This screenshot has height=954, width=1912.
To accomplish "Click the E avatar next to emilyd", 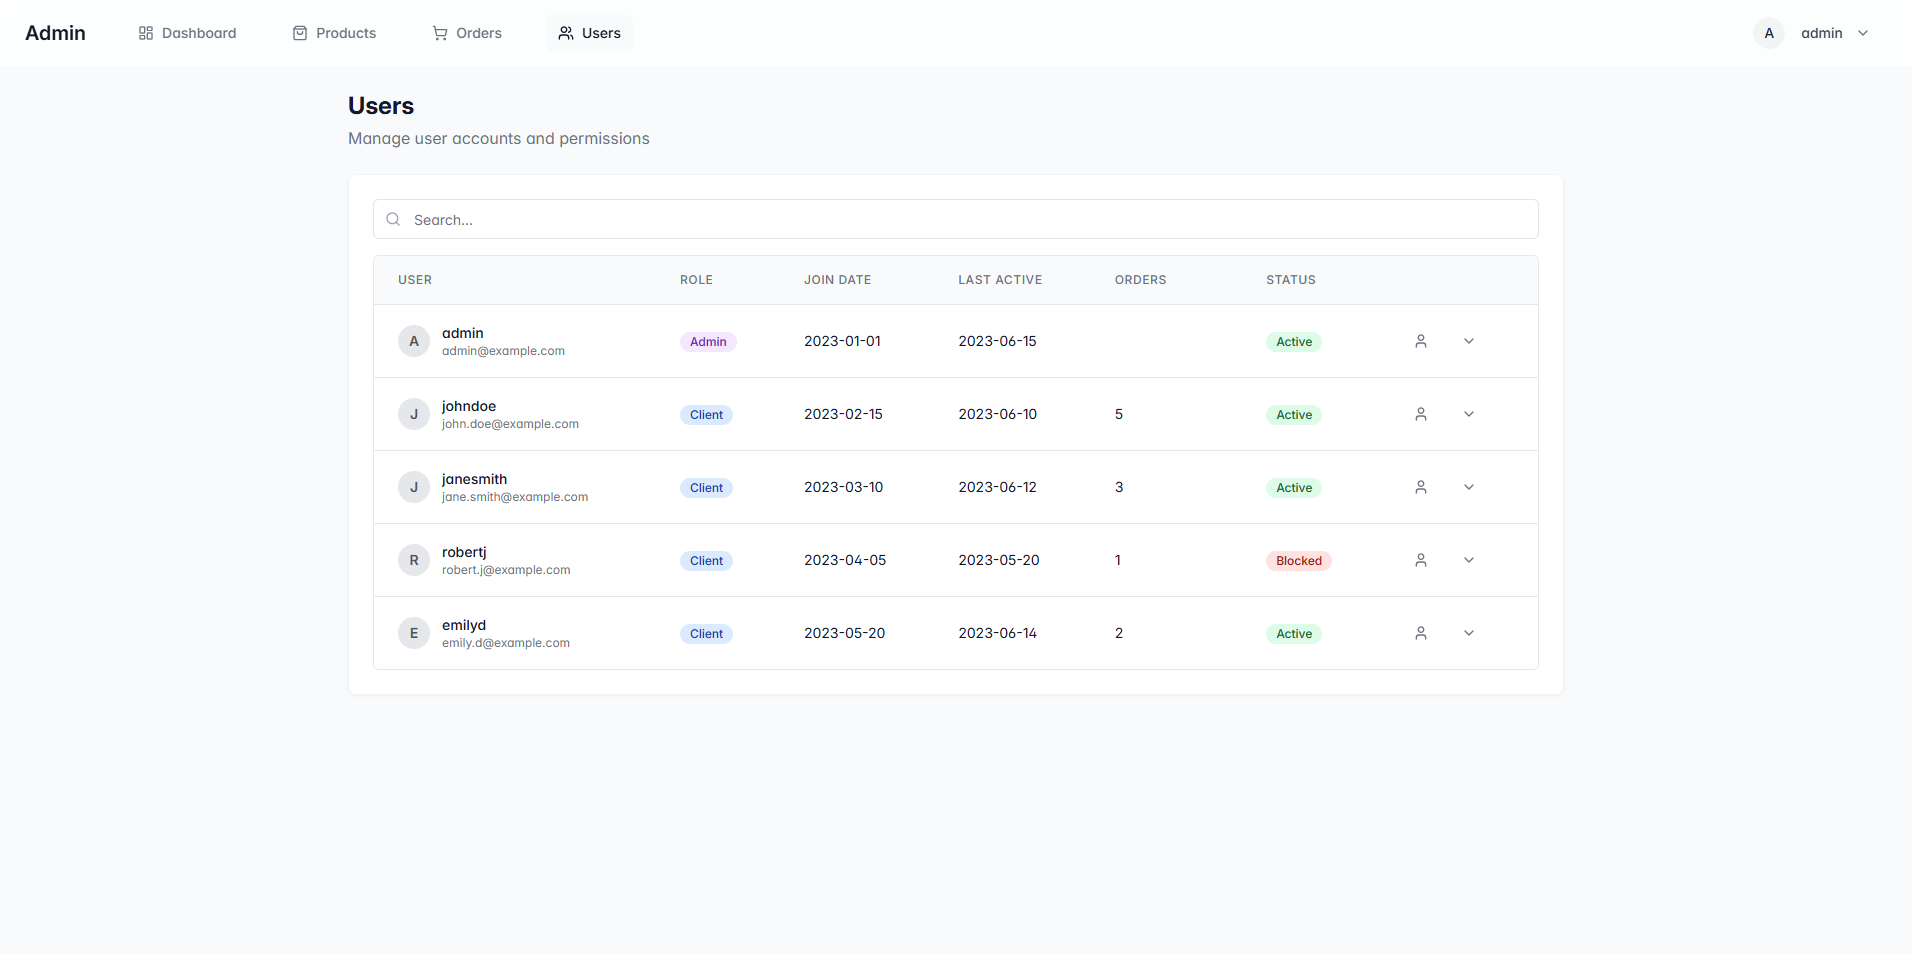I will pos(414,633).
